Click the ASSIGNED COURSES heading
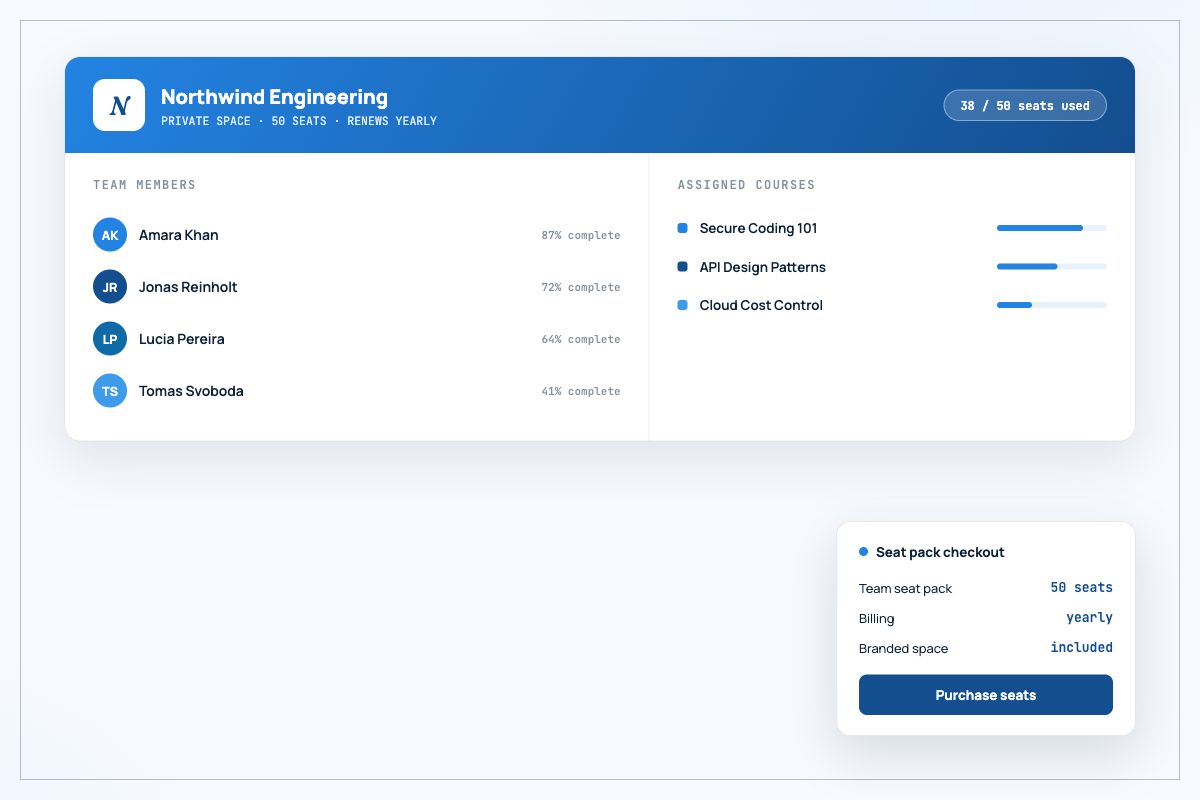 (x=746, y=185)
